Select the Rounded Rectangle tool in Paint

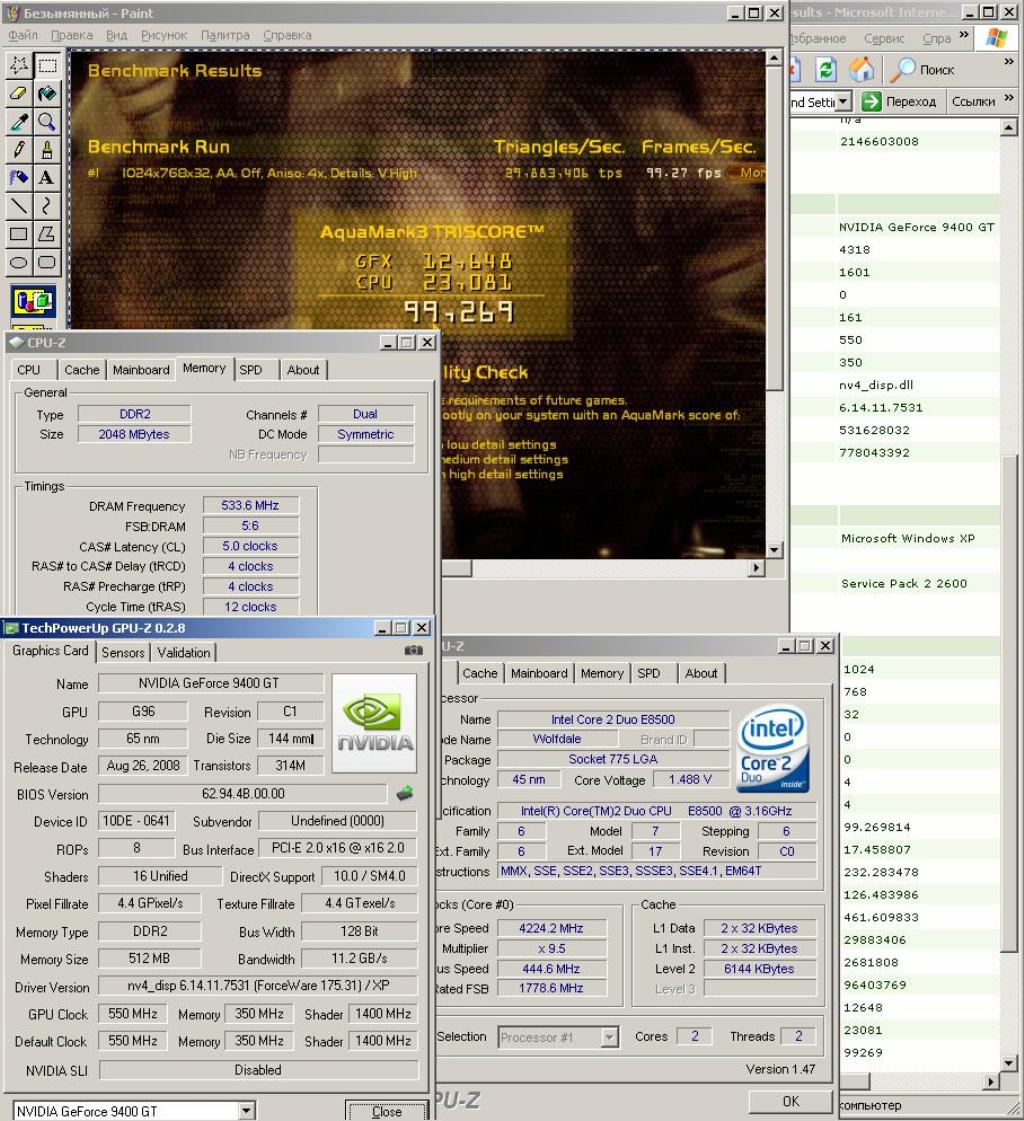(47, 262)
